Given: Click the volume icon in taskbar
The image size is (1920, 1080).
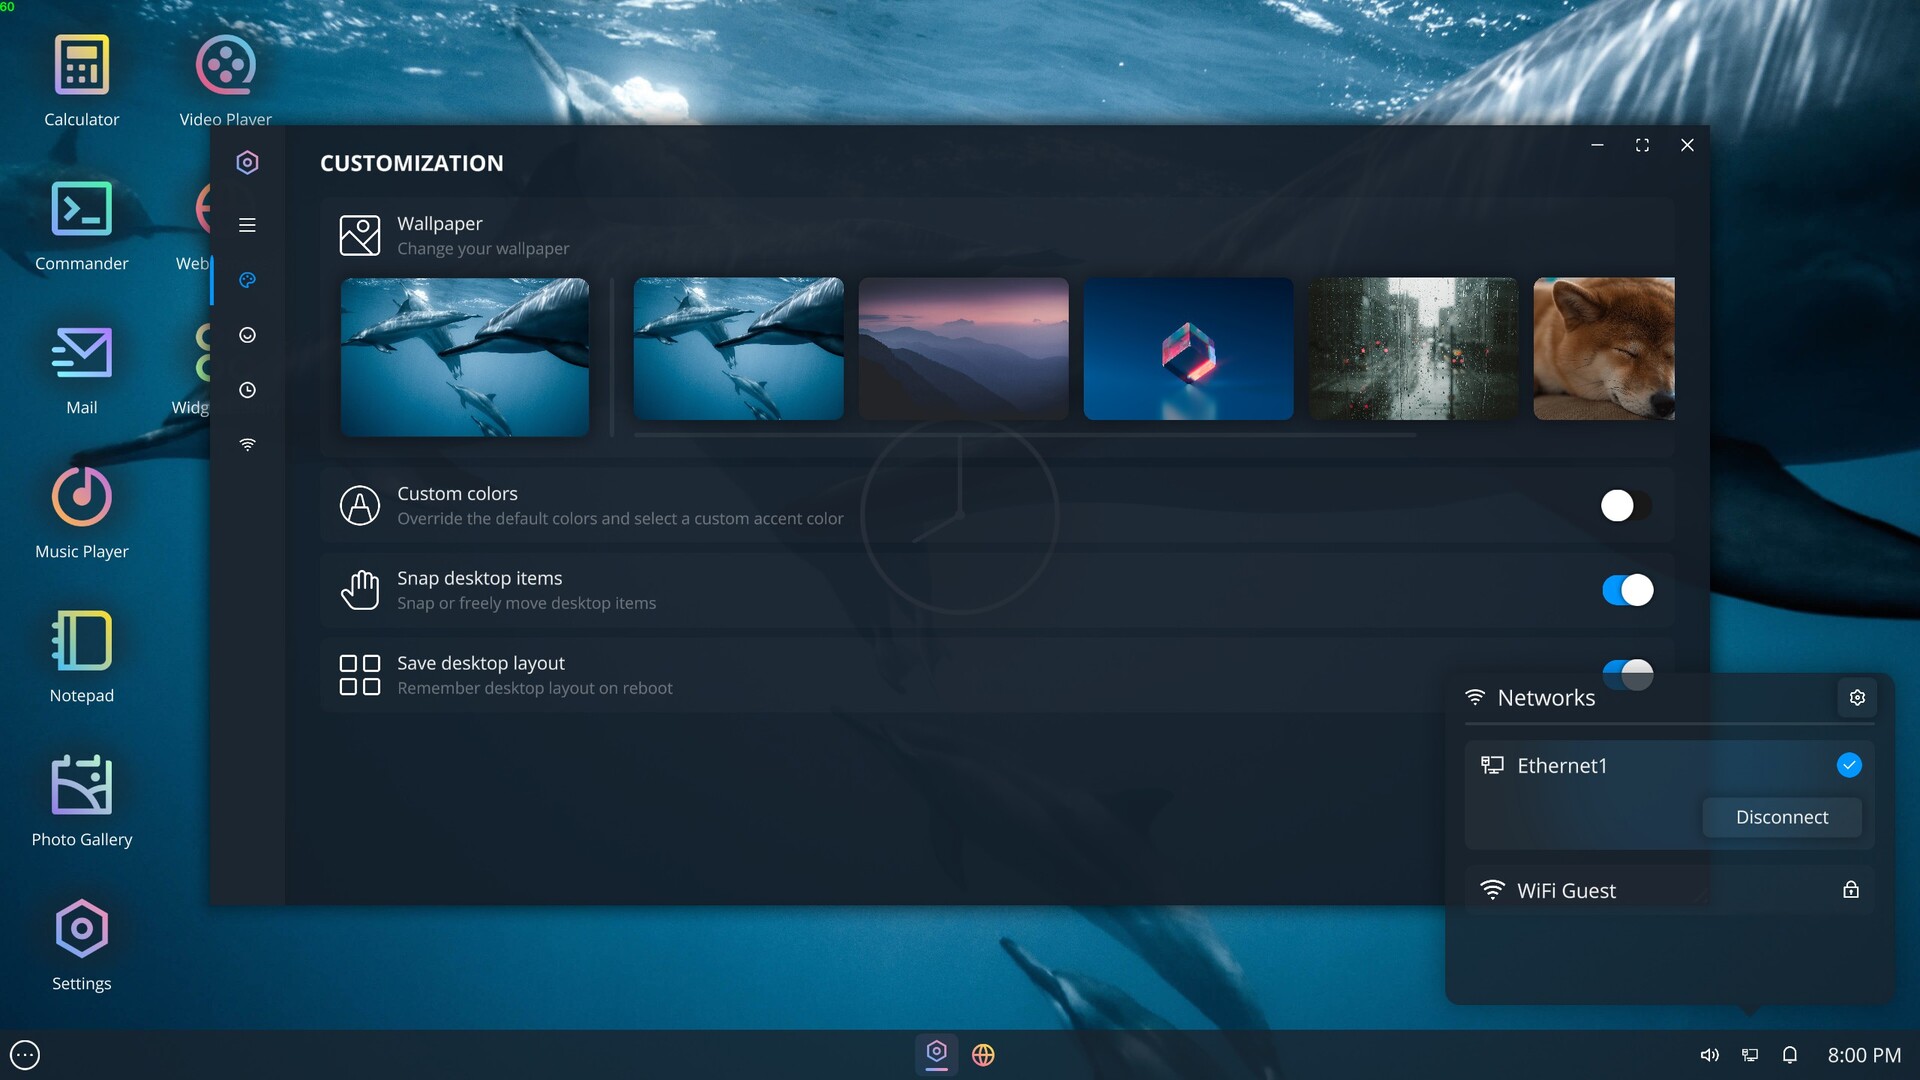Looking at the screenshot, I should [x=1709, y=1055].
